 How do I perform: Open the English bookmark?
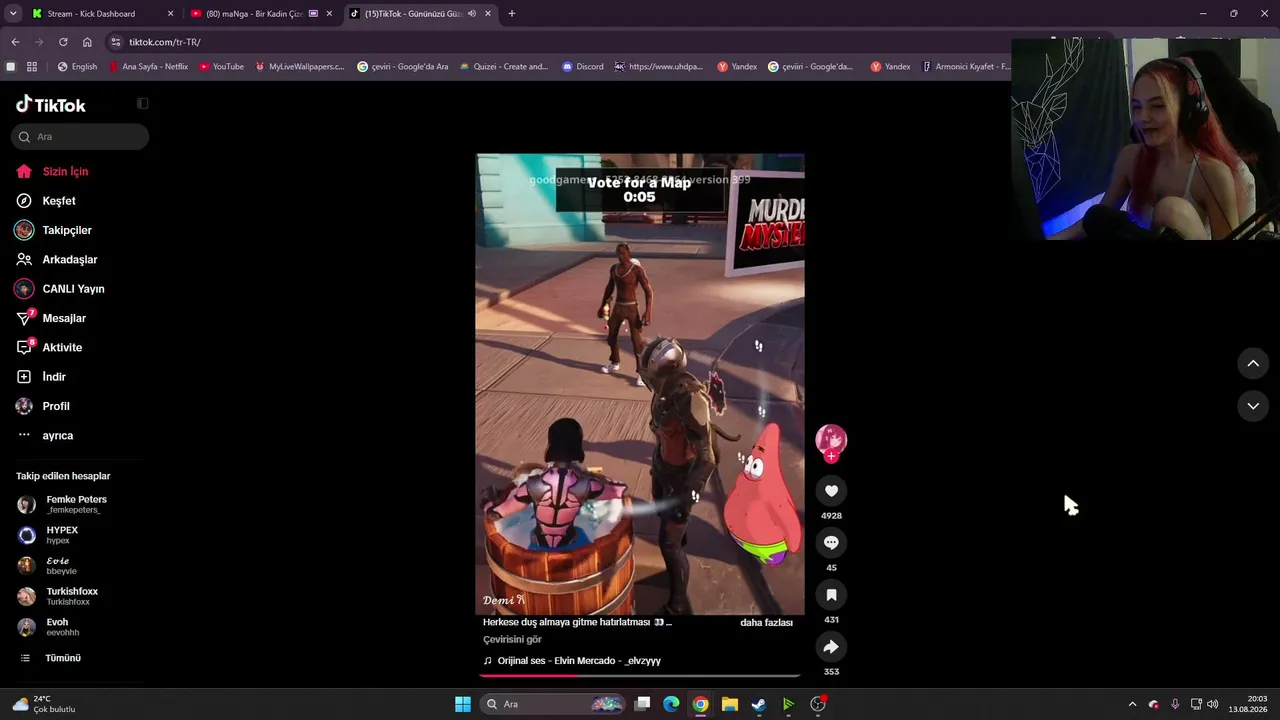tap(77, 67)
